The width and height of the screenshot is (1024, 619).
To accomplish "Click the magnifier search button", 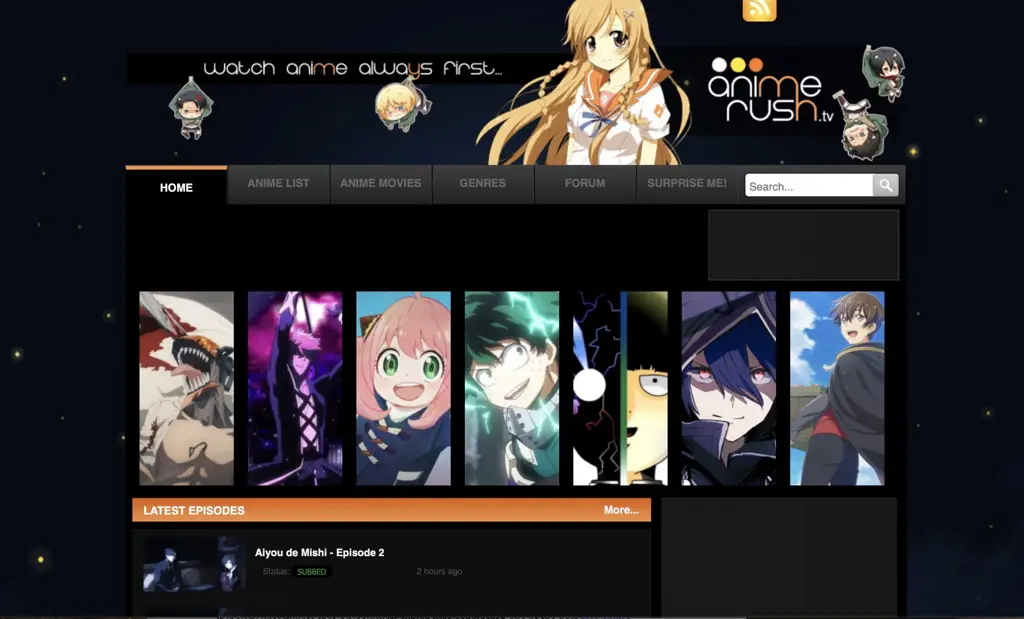I will click(886, 185).
